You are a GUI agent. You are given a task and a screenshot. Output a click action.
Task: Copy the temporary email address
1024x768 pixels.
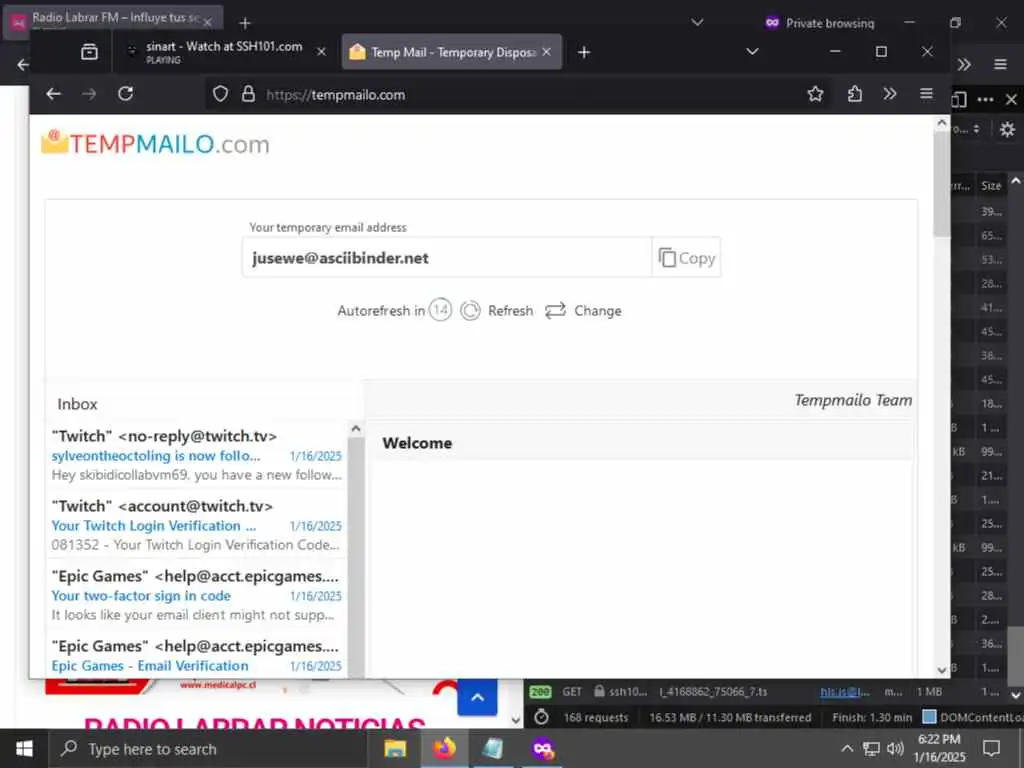686,257
